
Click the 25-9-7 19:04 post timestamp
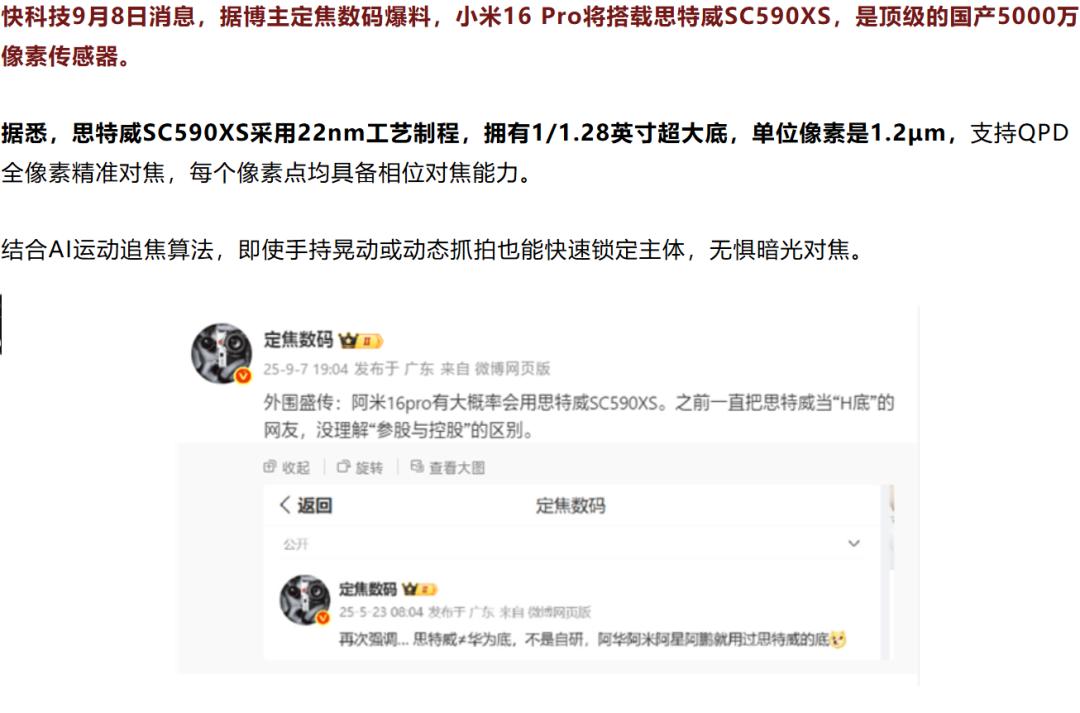pyautogui.click(x=306, y=369)
